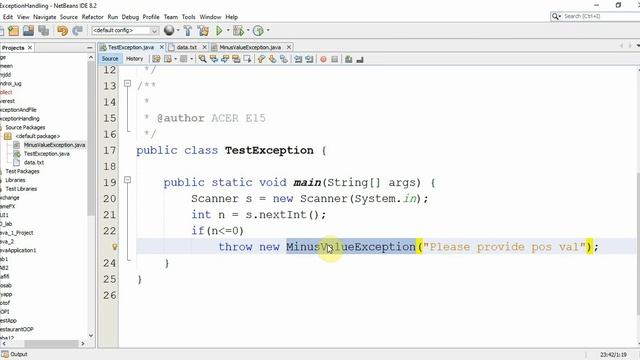640x360 pixels.
Task: Switch to the MinusValueException.java editor tab
Action: [x=250, y=47]
